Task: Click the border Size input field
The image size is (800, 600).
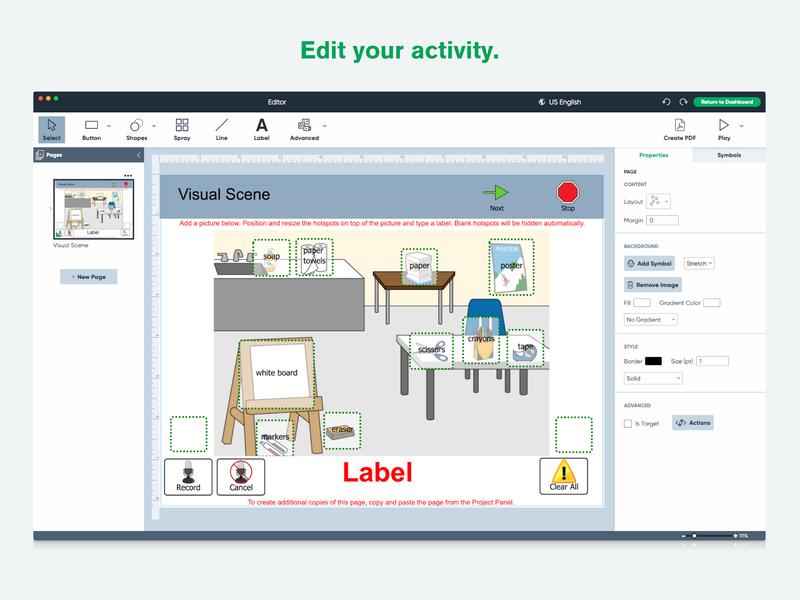Action: [712, 361]
